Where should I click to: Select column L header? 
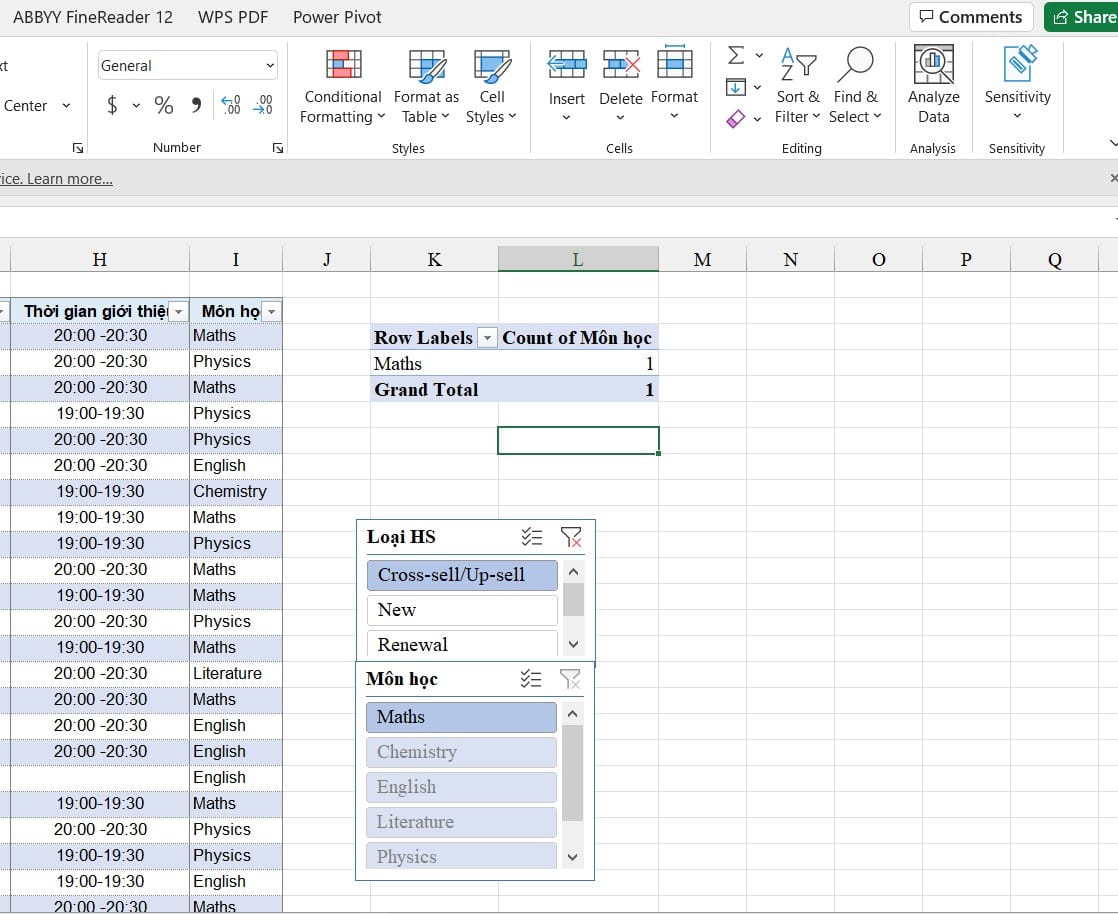[x=578, y=260]
